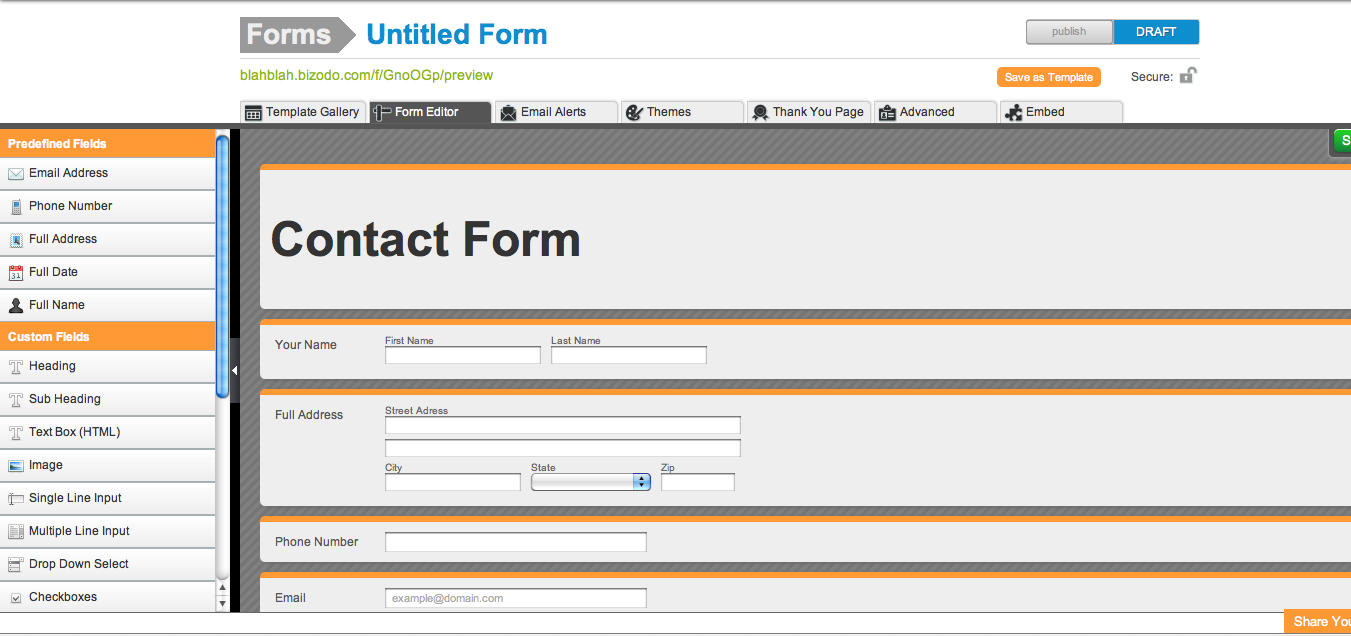Click the Form Editor tab icon
Screen dimensions: 1351x636
tap(381, 113)
